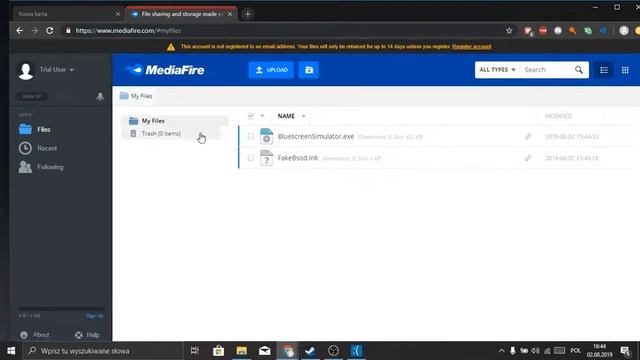Show hidden system tray icons
This screenshot has width=640, height=360.
click(502, 351)
